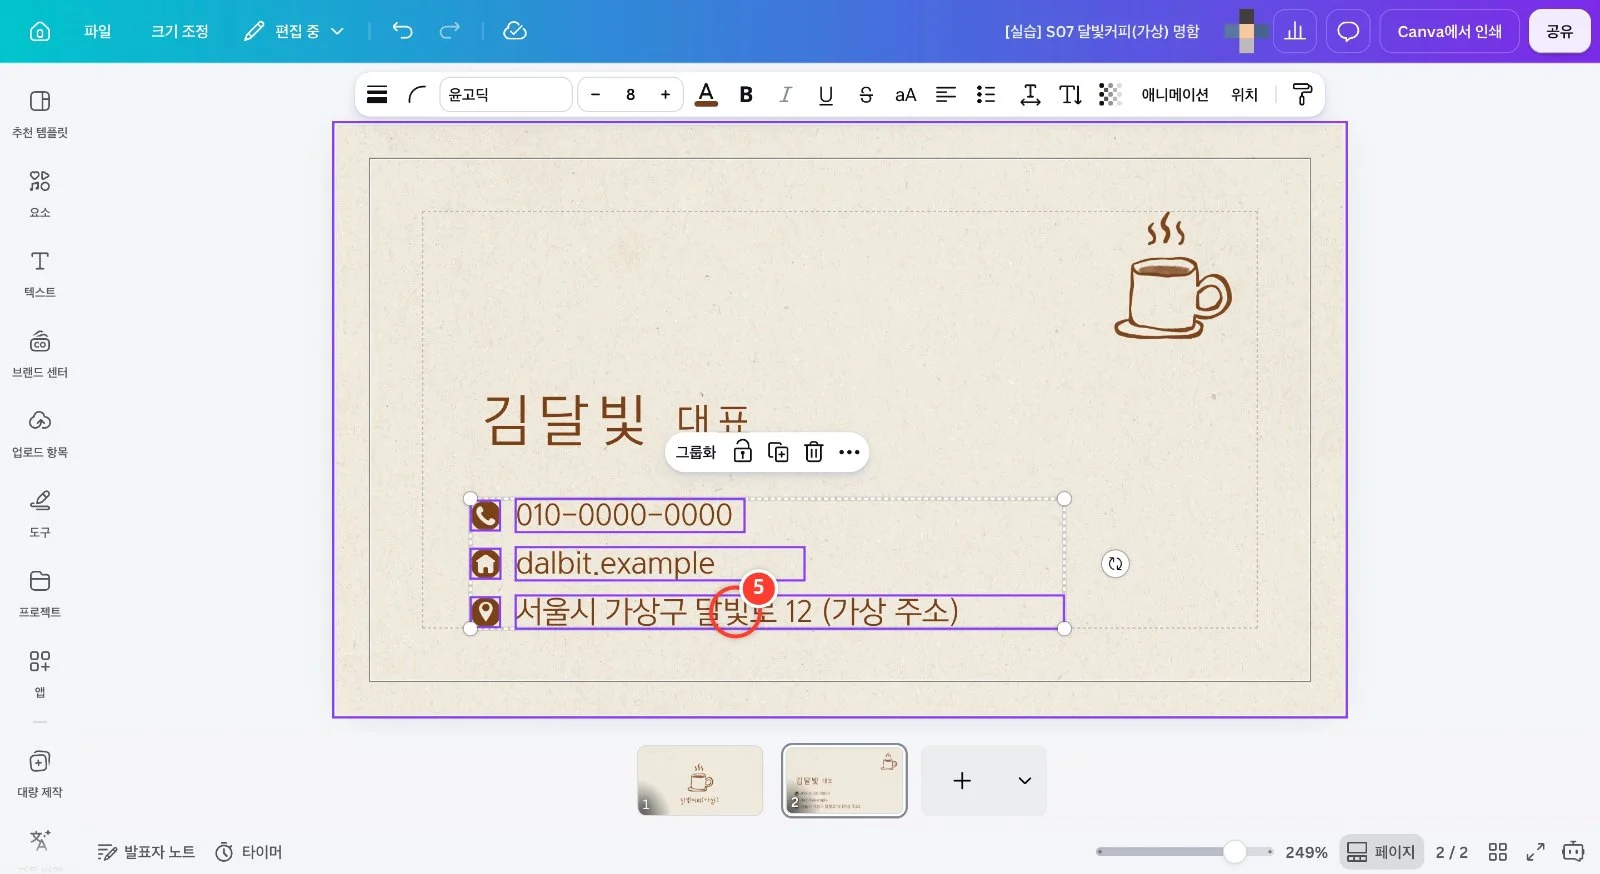Duplicate the selected elements

(x=778, y=452)
